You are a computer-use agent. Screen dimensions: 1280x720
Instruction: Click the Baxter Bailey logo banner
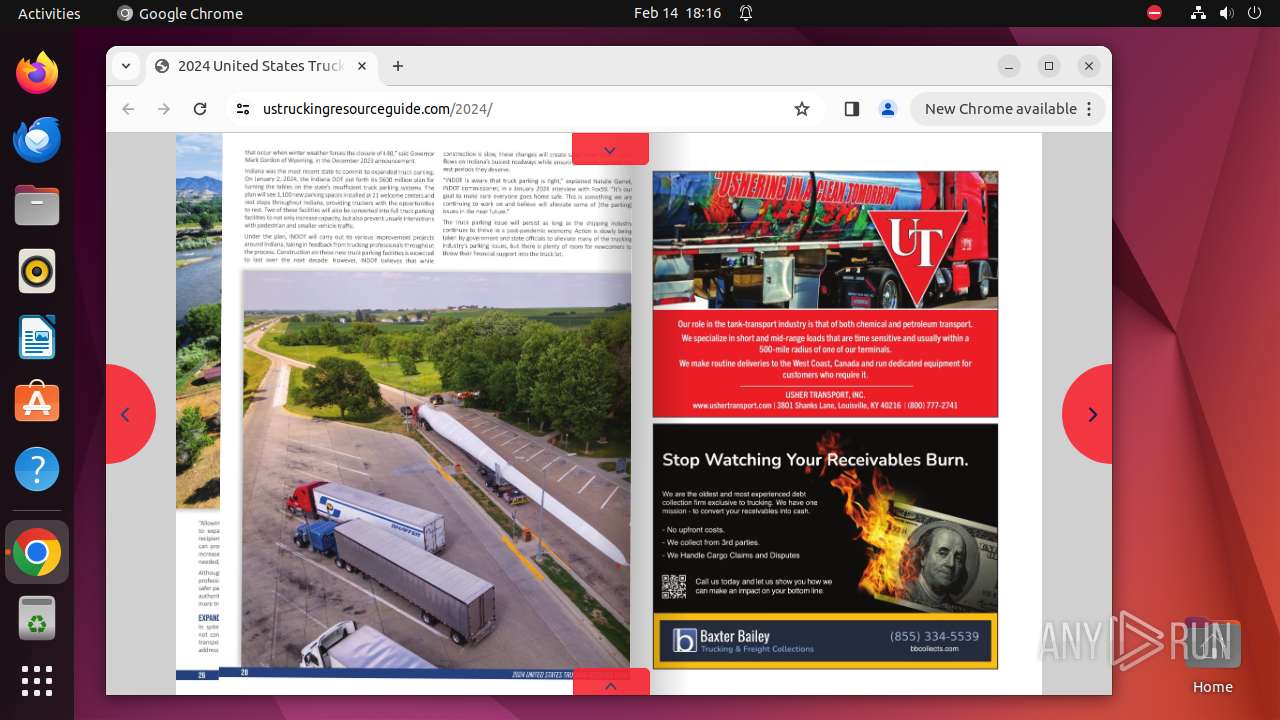825,640
